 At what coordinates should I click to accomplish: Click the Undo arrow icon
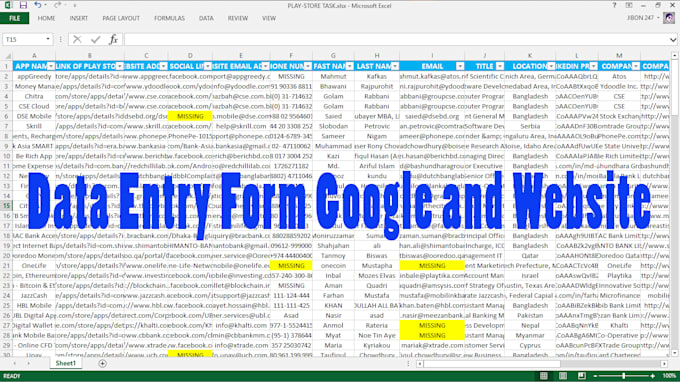click(x=38, y=5)
